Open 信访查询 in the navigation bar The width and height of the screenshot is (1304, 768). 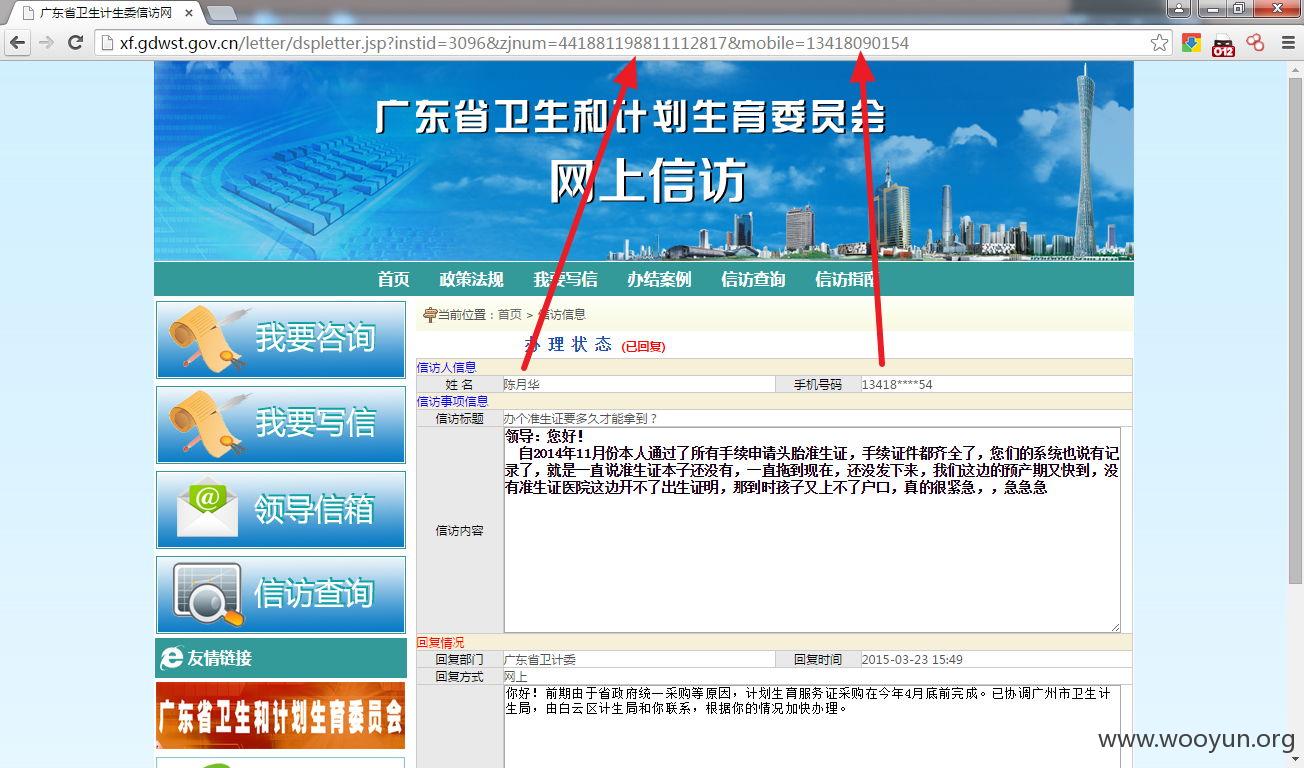pos(753,280)
